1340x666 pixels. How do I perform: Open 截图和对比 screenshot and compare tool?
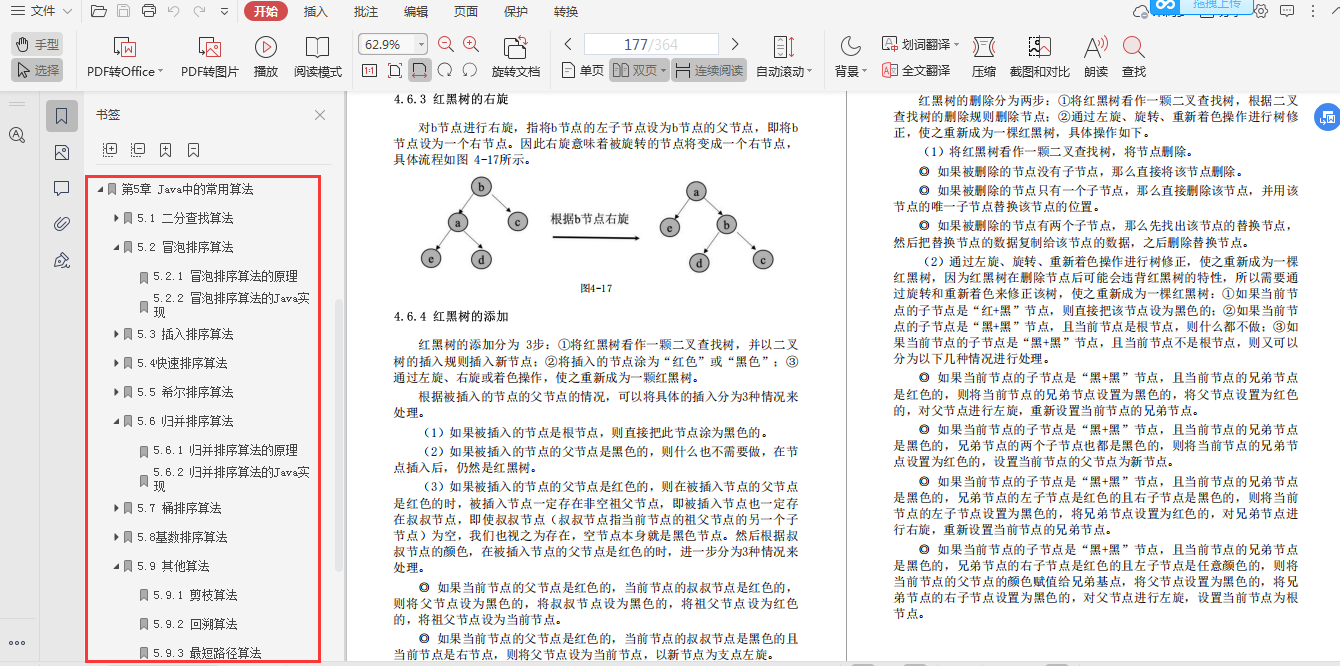coord(1040,57)
